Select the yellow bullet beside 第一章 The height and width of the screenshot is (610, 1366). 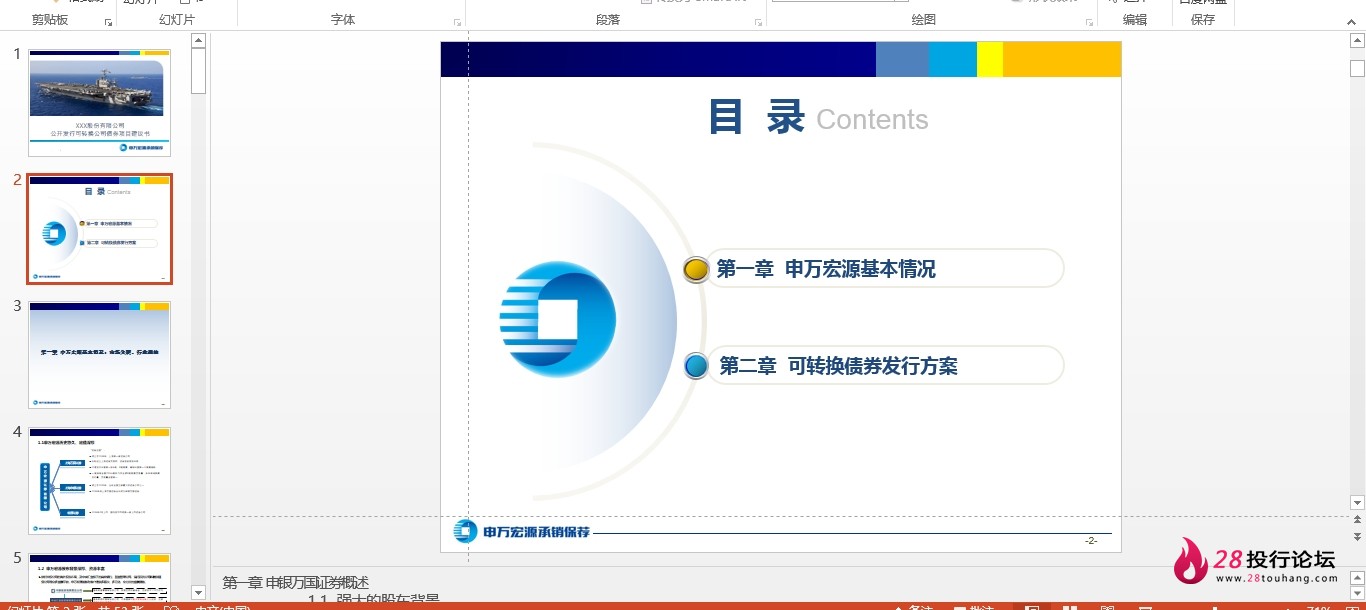click(696, 269)
